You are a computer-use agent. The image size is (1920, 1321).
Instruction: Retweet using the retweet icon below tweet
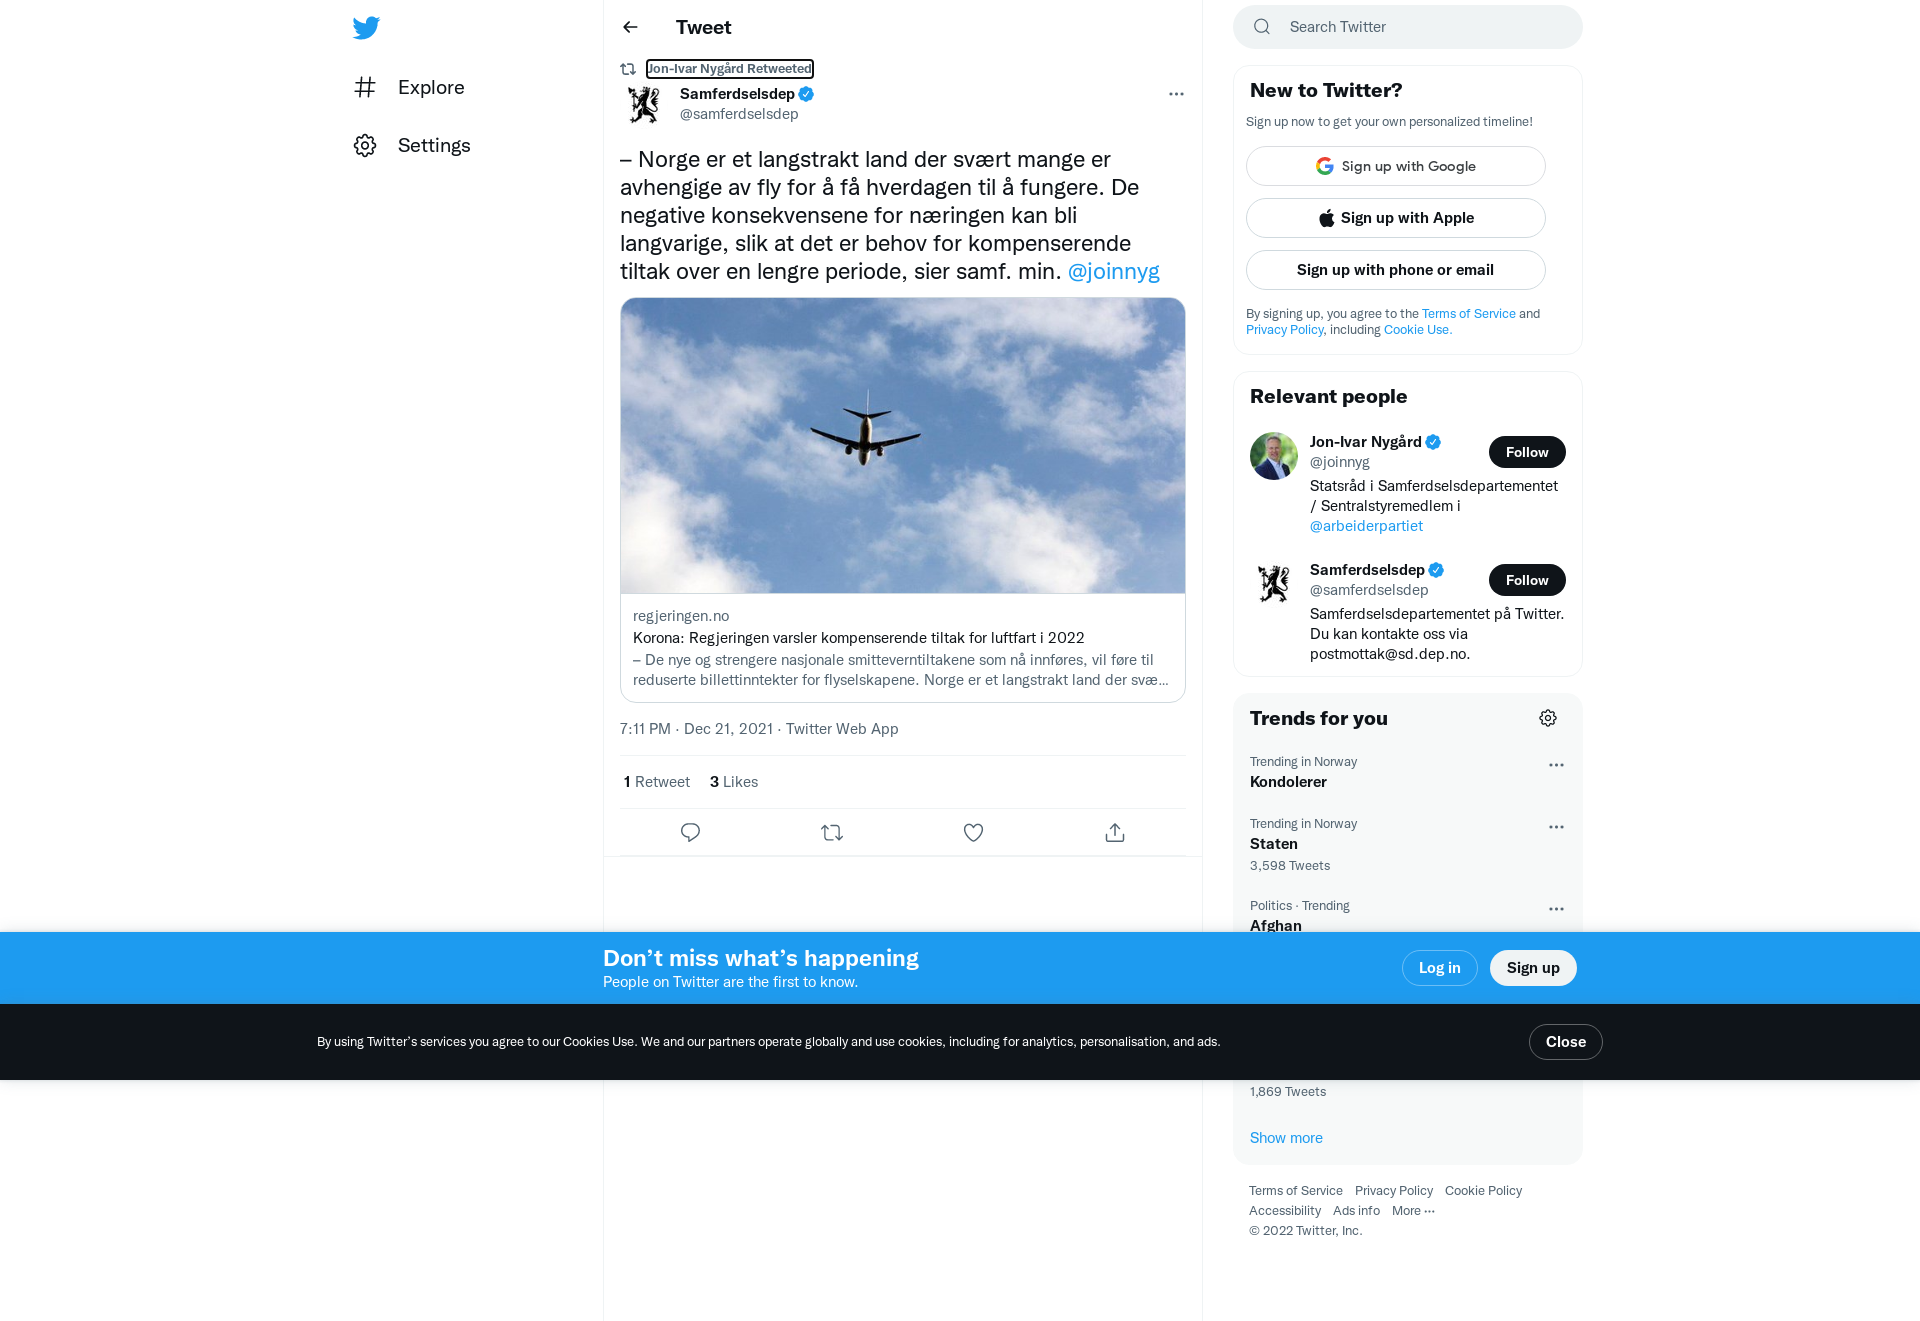(x=832, y=832)
